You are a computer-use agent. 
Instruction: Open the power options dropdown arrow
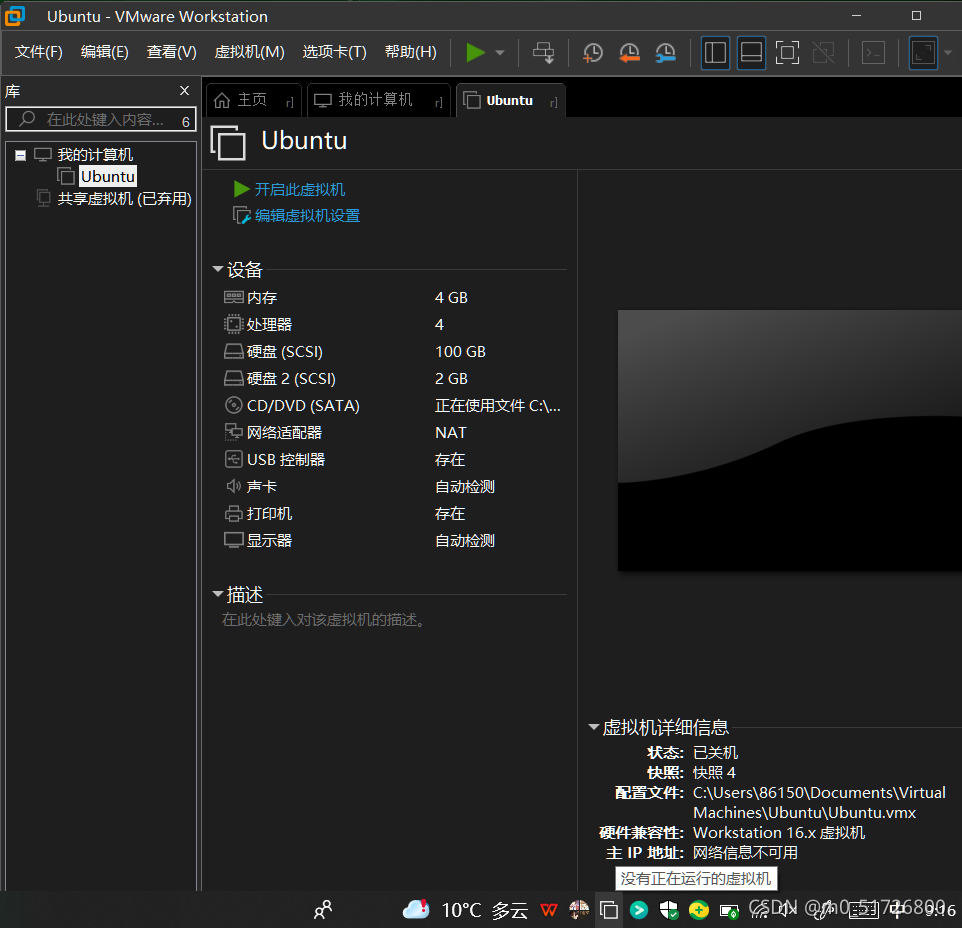(500, 53)
